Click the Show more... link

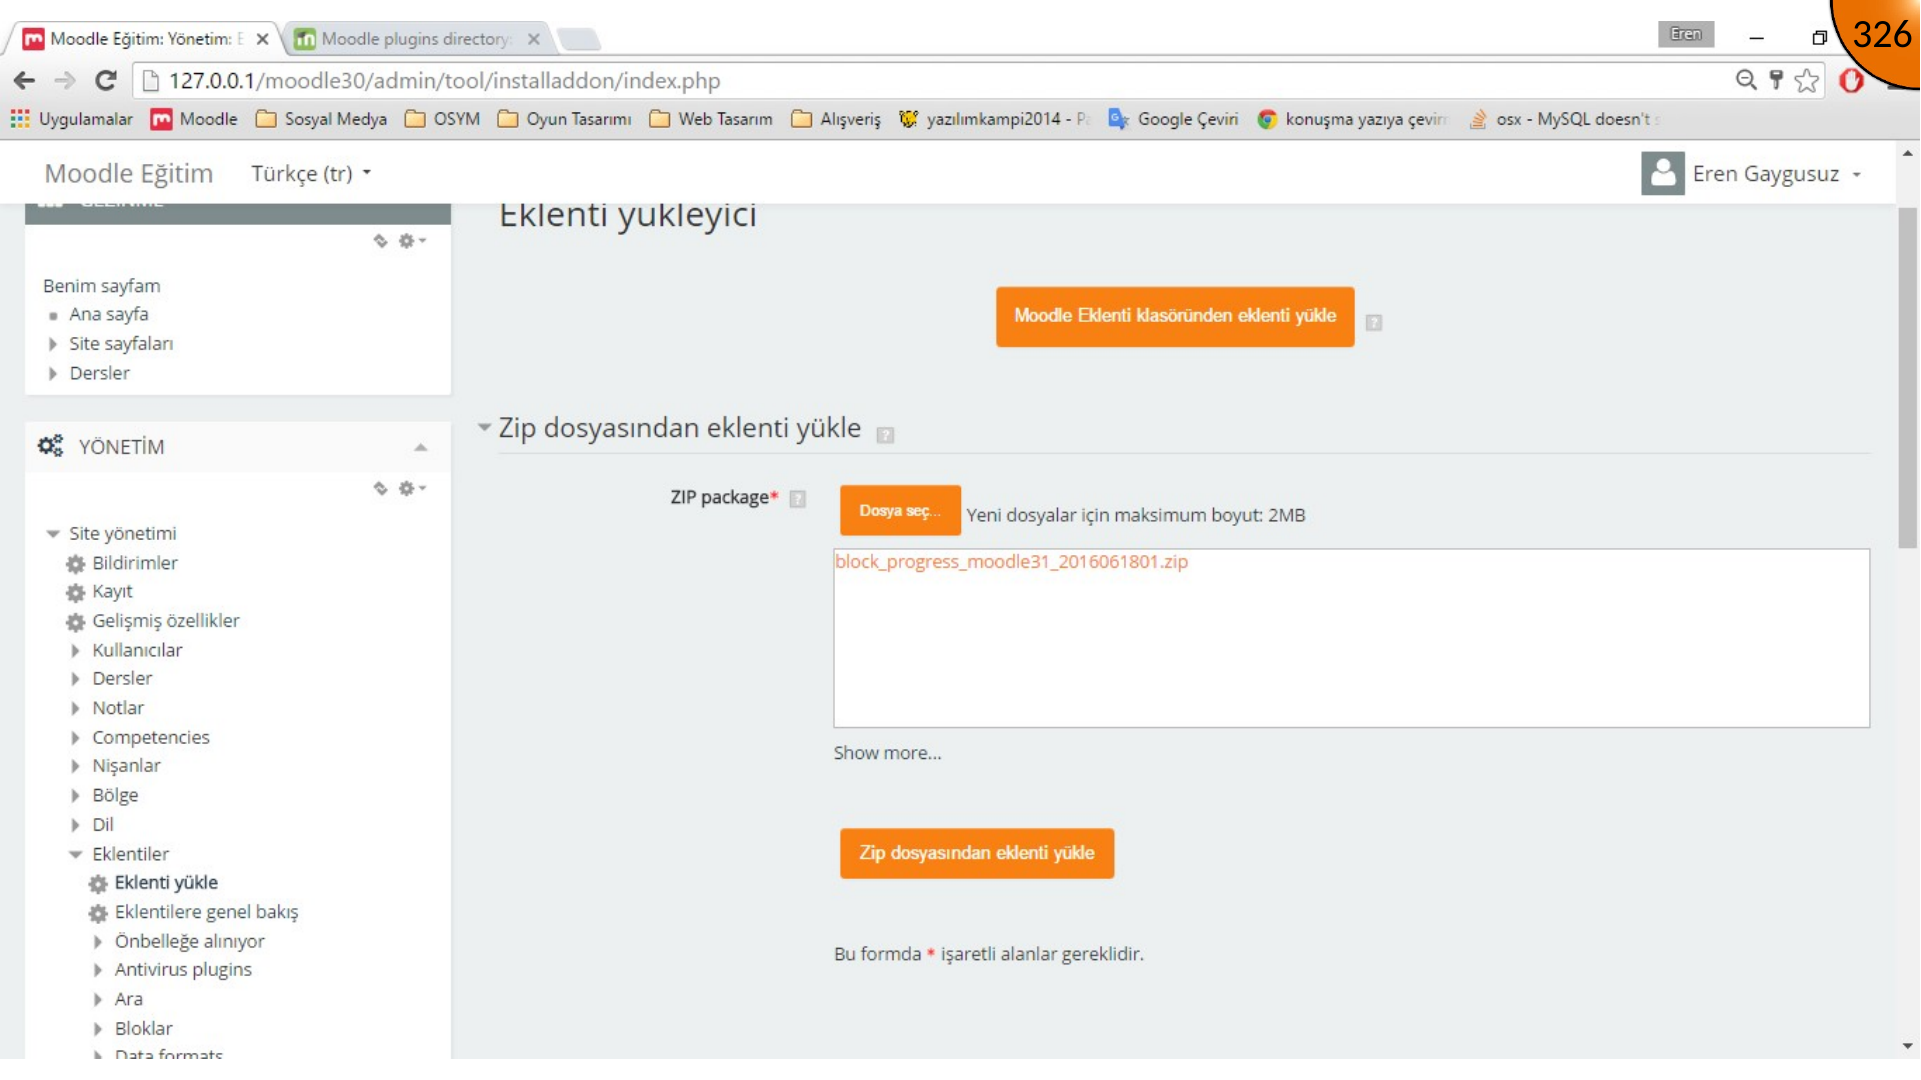(887, 753)
